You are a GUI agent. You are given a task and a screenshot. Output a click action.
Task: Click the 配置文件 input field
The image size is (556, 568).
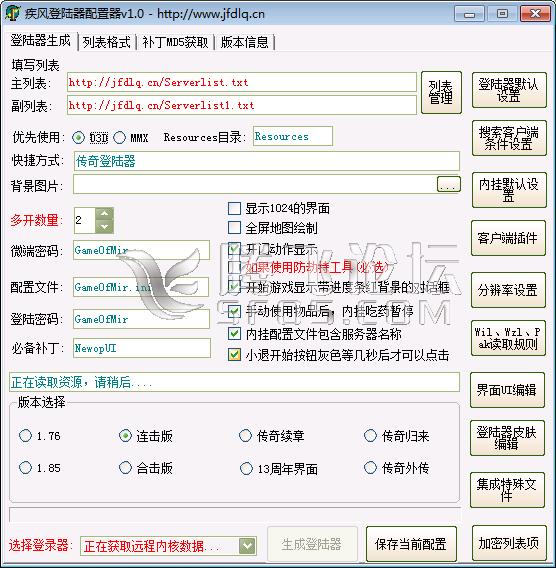point(141,287)
